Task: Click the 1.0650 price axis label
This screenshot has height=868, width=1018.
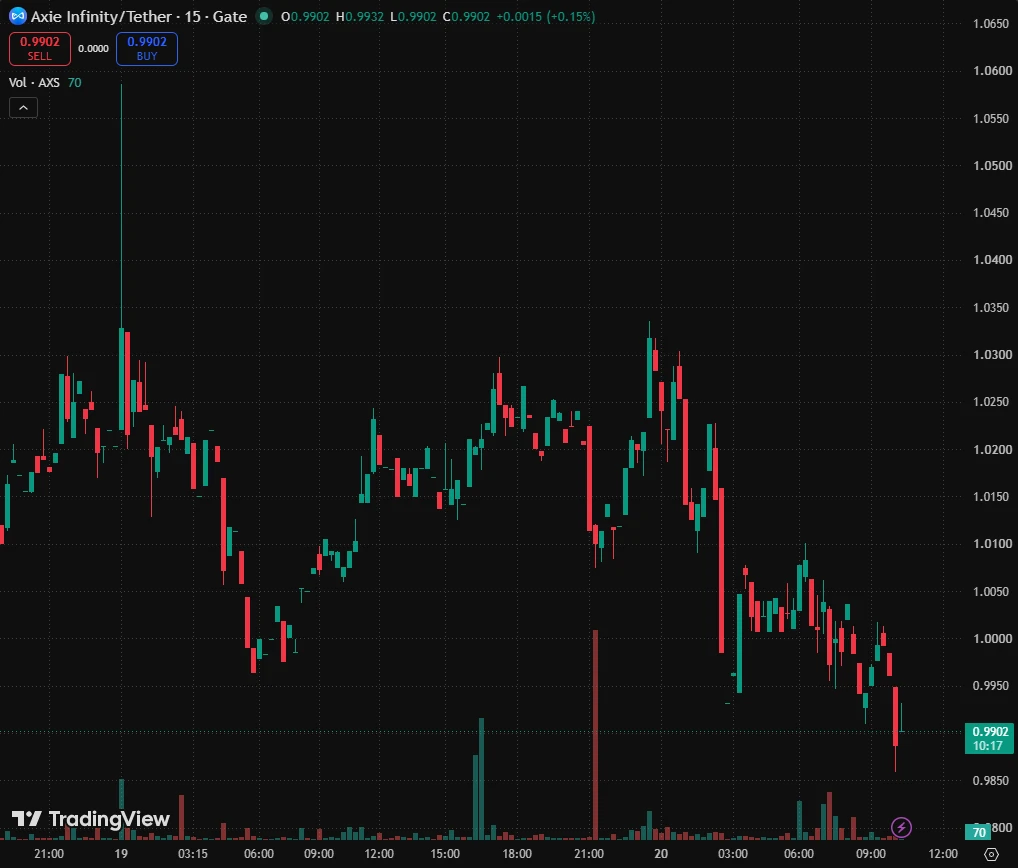Action: (x=991, y=24)
